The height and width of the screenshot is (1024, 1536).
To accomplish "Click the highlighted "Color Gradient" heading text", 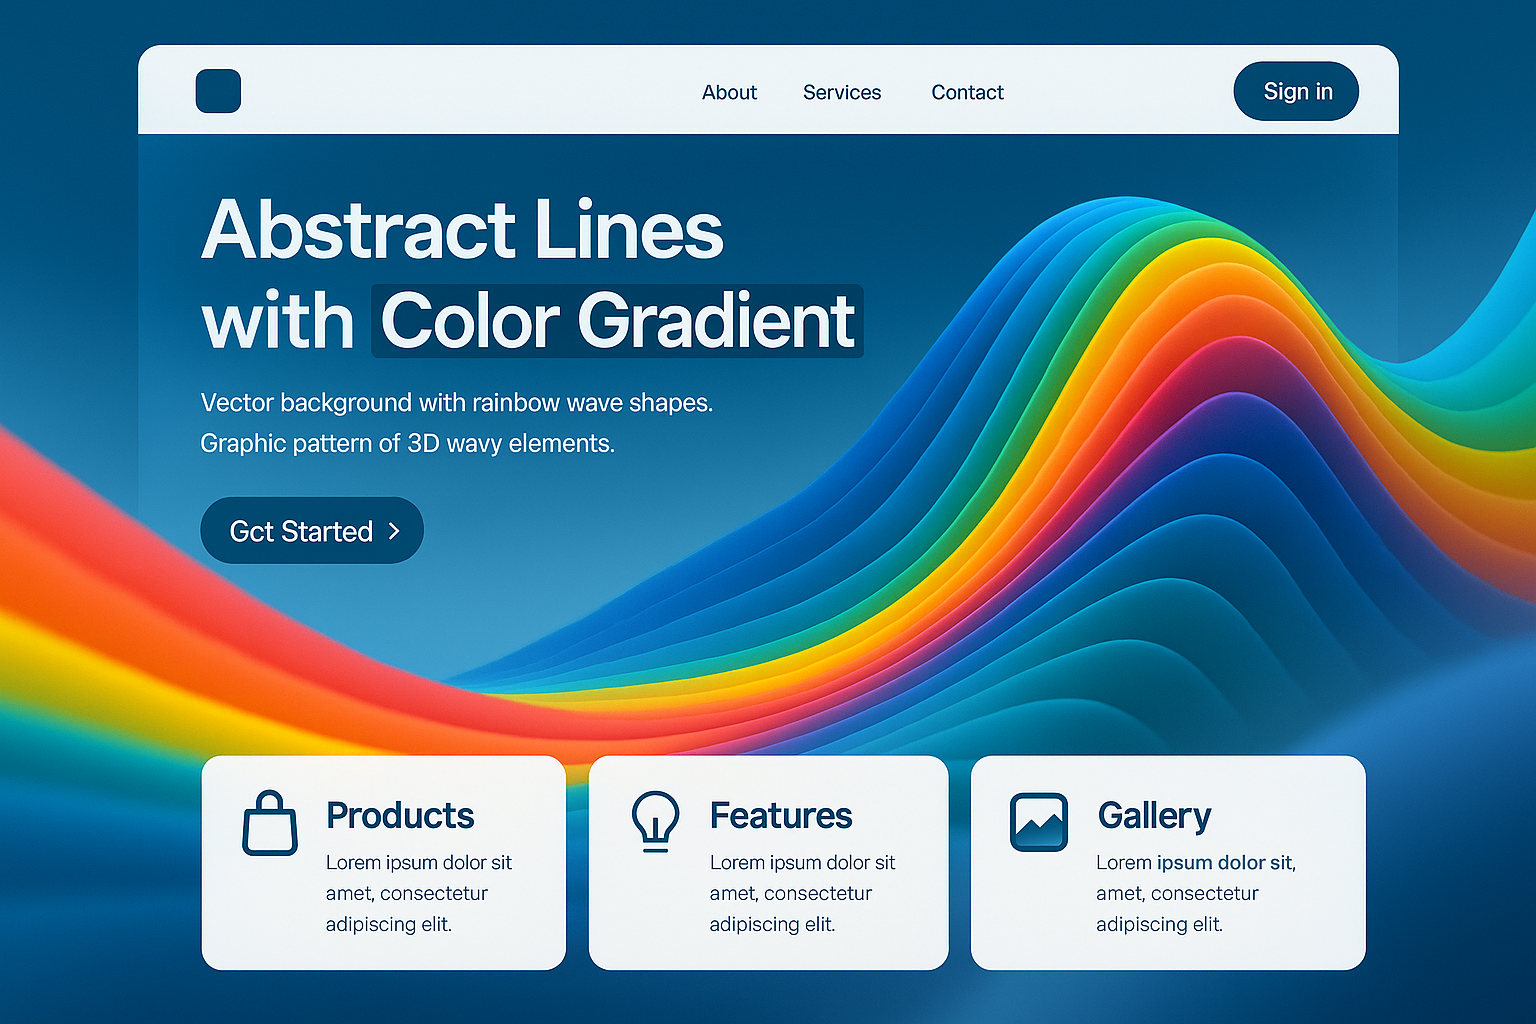I will click(617, 321).
